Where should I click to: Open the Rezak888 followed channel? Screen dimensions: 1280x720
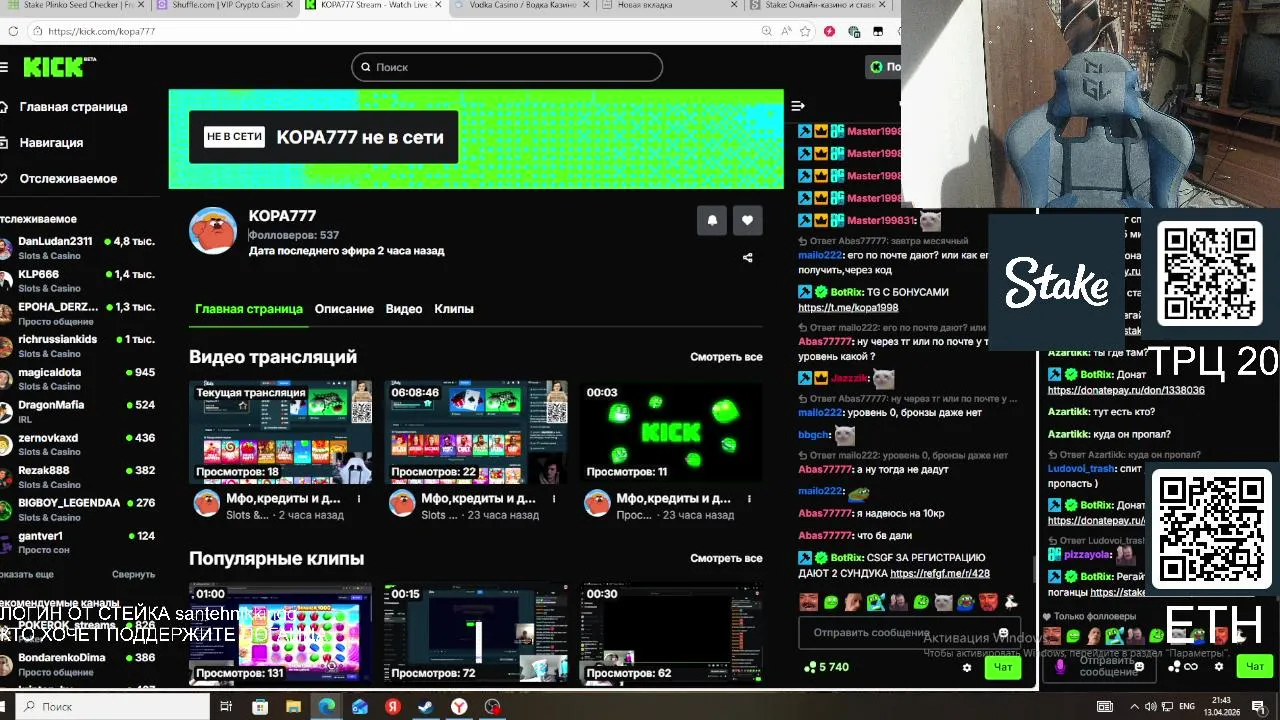tap(78, 477)
